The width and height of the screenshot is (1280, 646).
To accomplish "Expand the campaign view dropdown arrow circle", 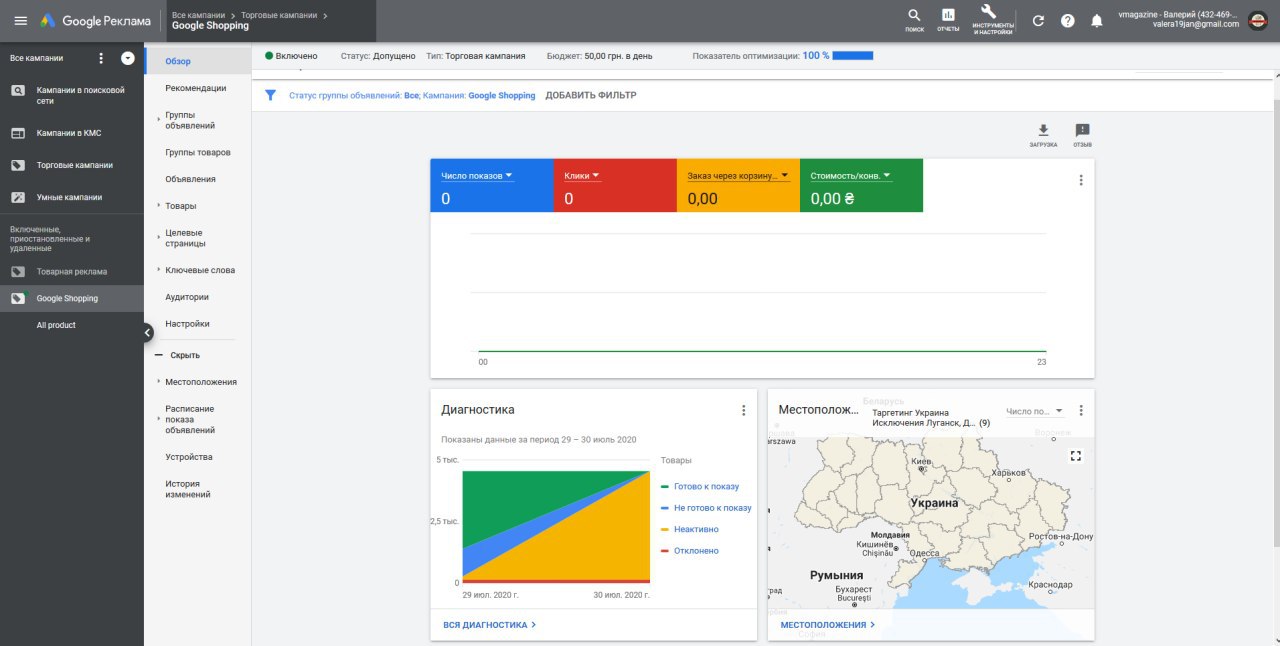I will tap(128, 58).
